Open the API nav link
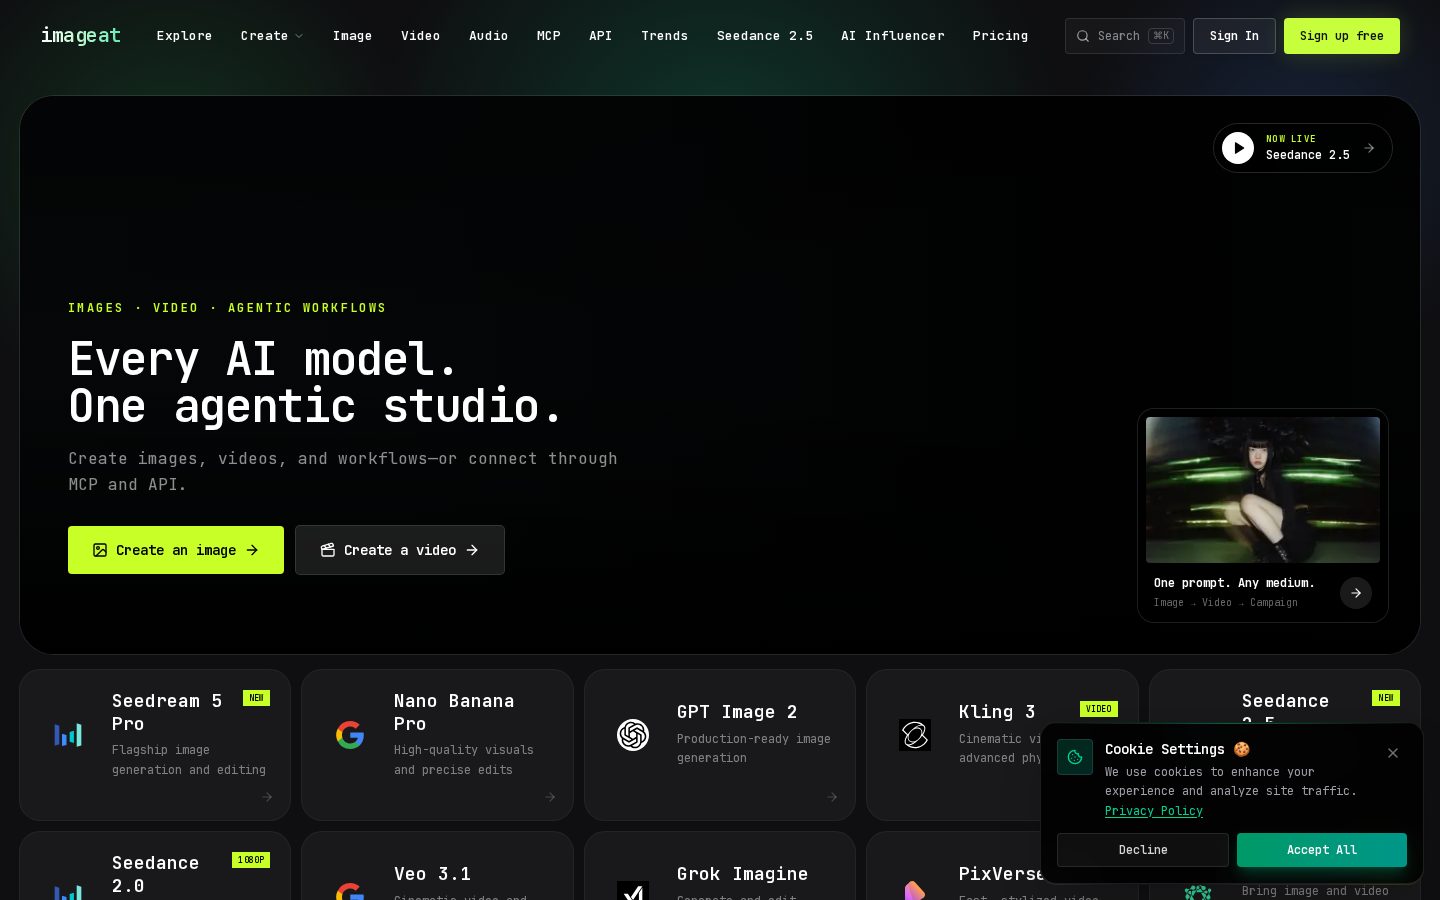Viewport: 1440px width, 900px height. pyautogui.click(x=600, y=36)
